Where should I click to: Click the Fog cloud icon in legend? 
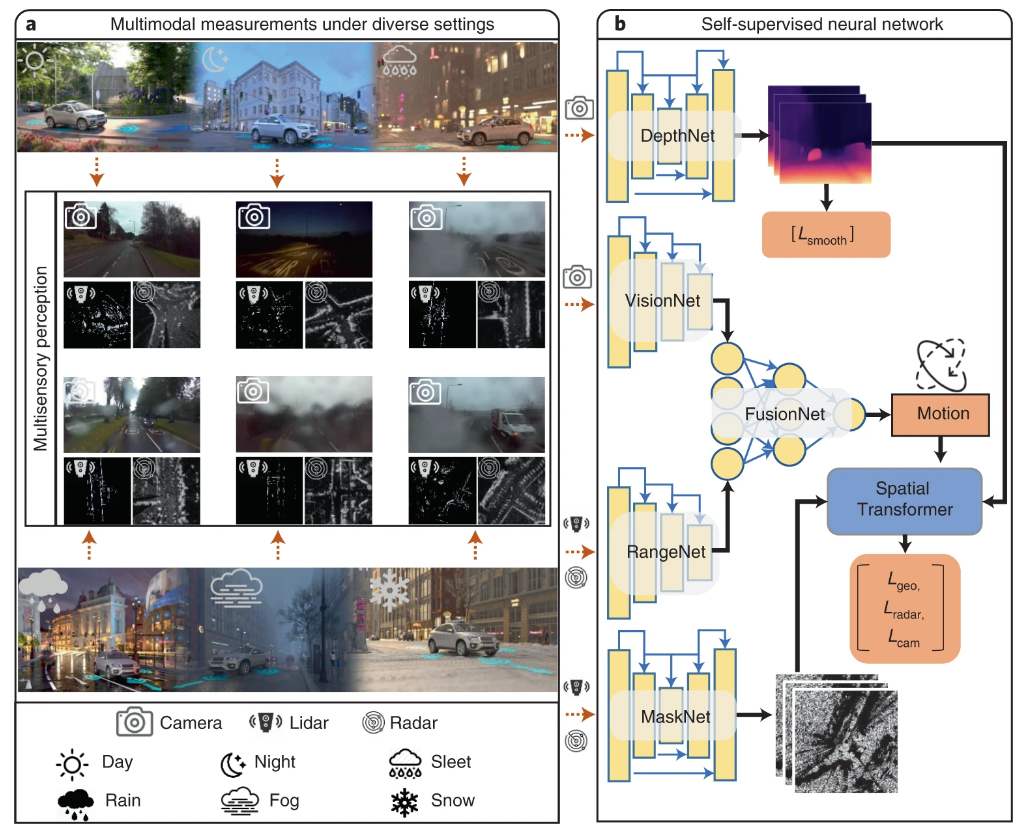pyautogui.click(x=240, y=801)
